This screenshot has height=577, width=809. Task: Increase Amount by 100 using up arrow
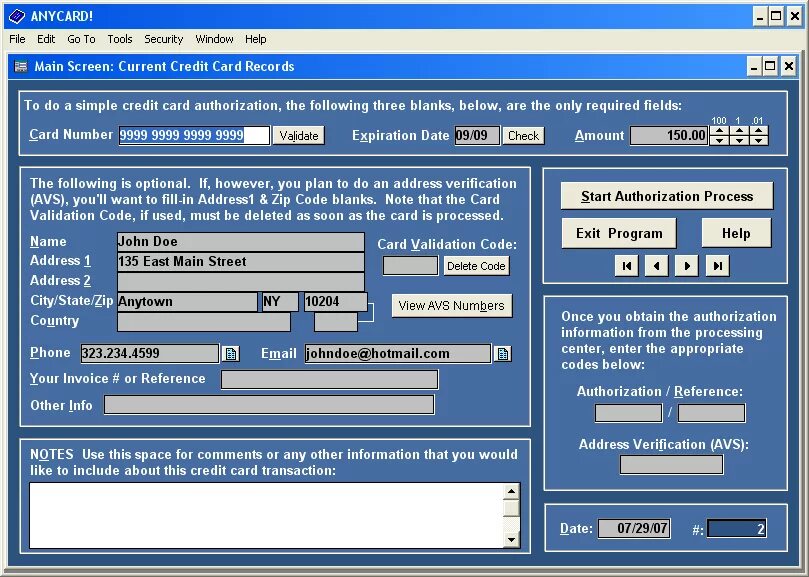tap(719, 131)
